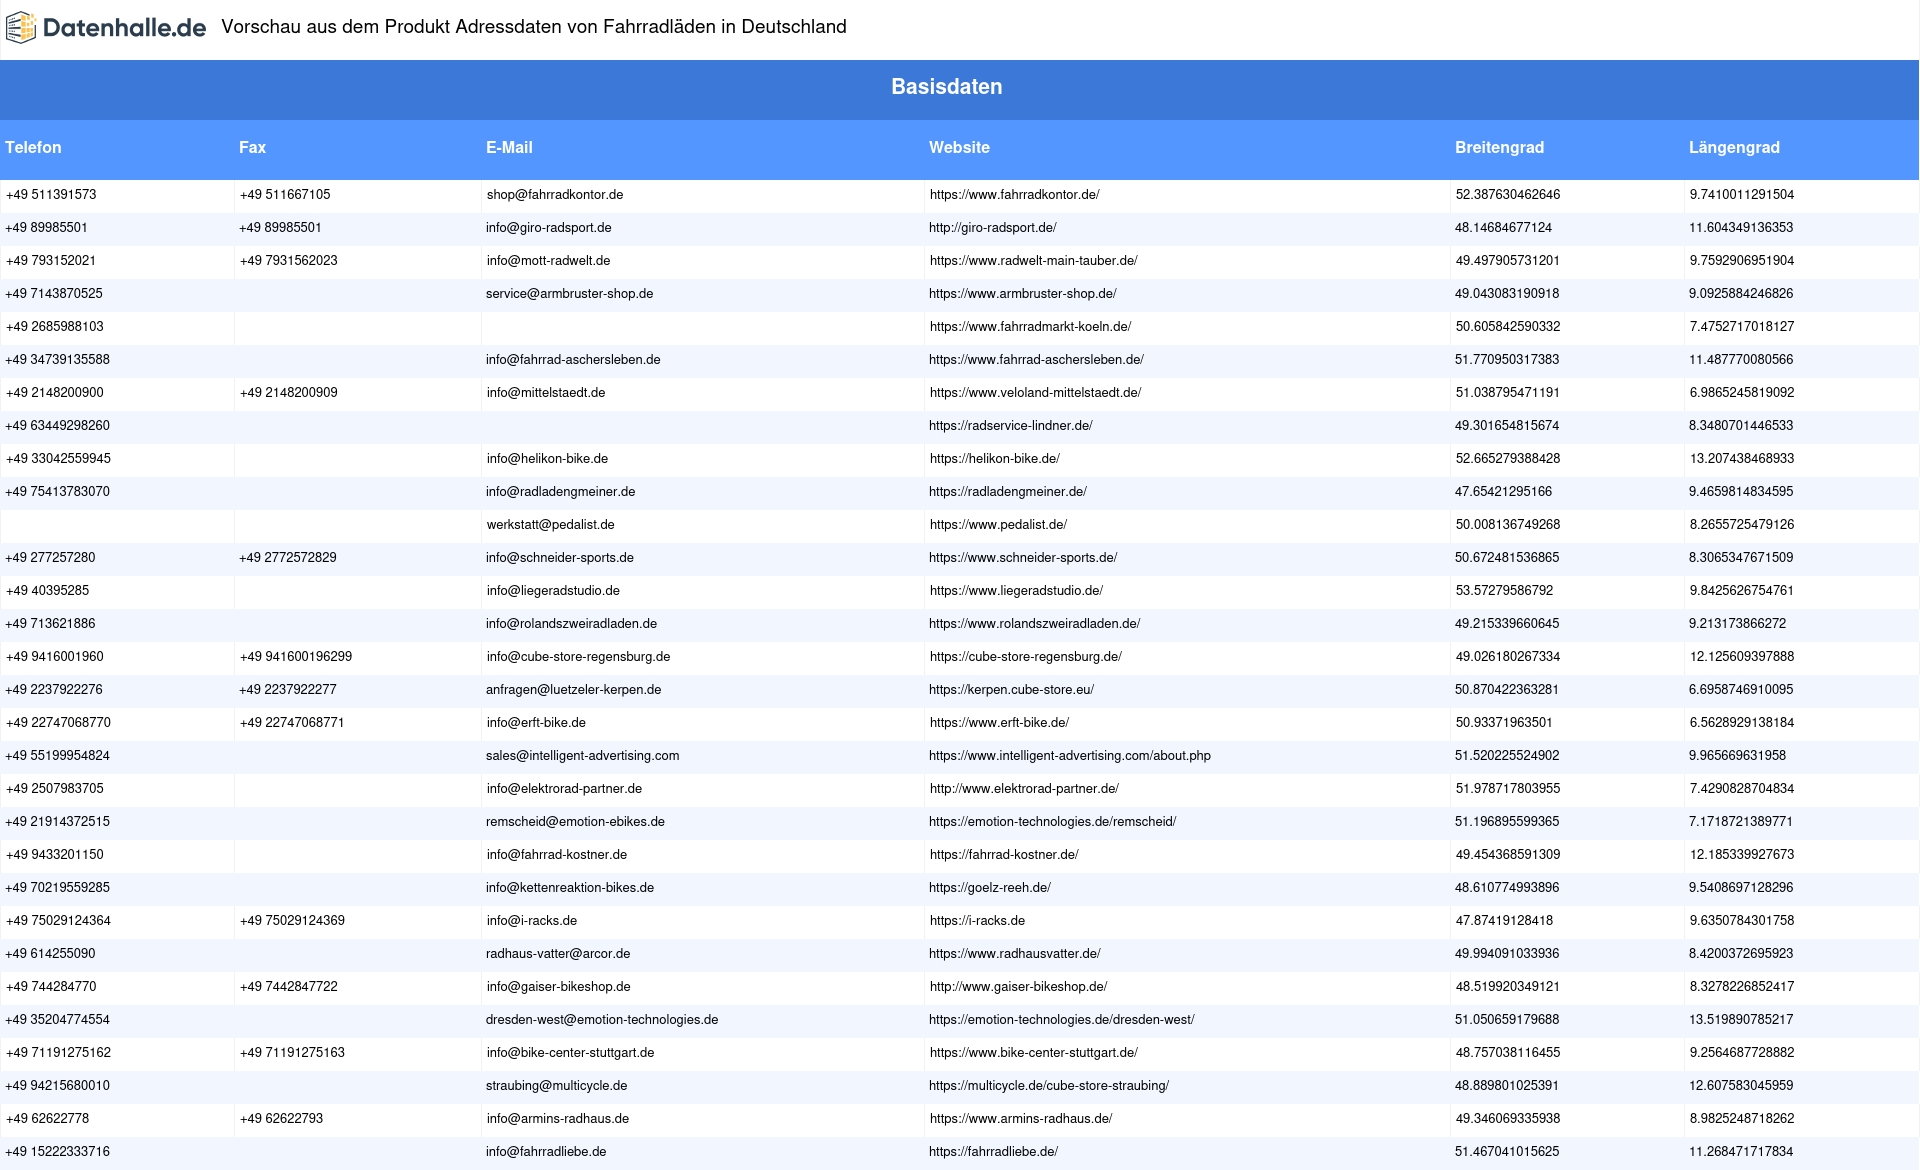Click the Telefon column header

point(33,148)
